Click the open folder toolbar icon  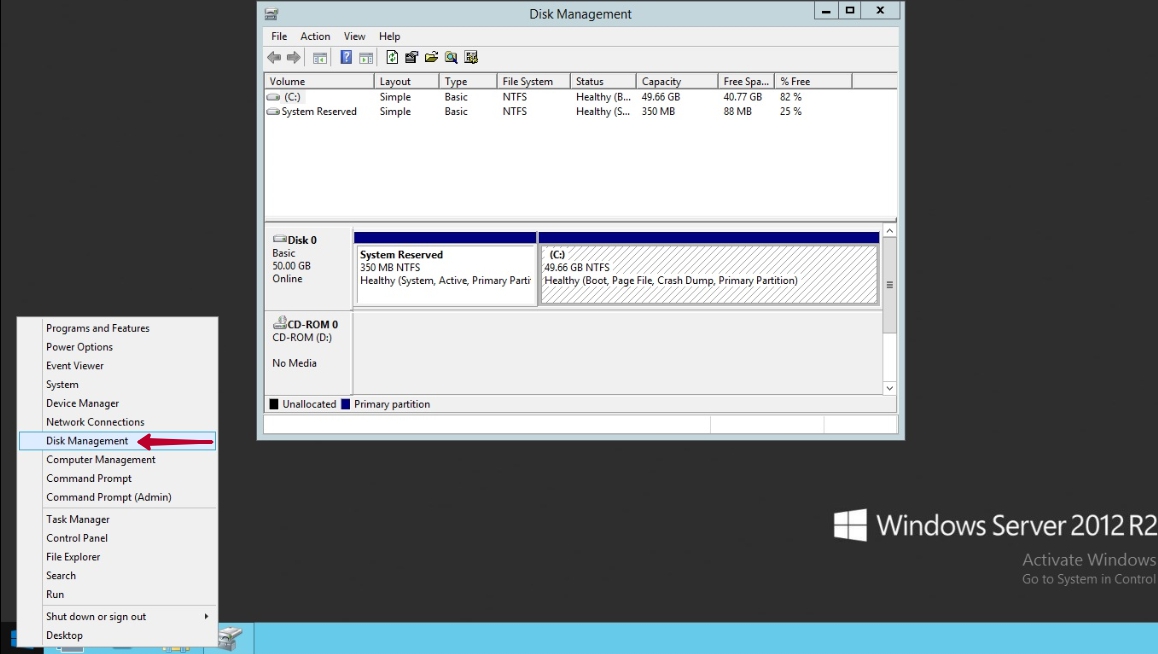[431, 58]
